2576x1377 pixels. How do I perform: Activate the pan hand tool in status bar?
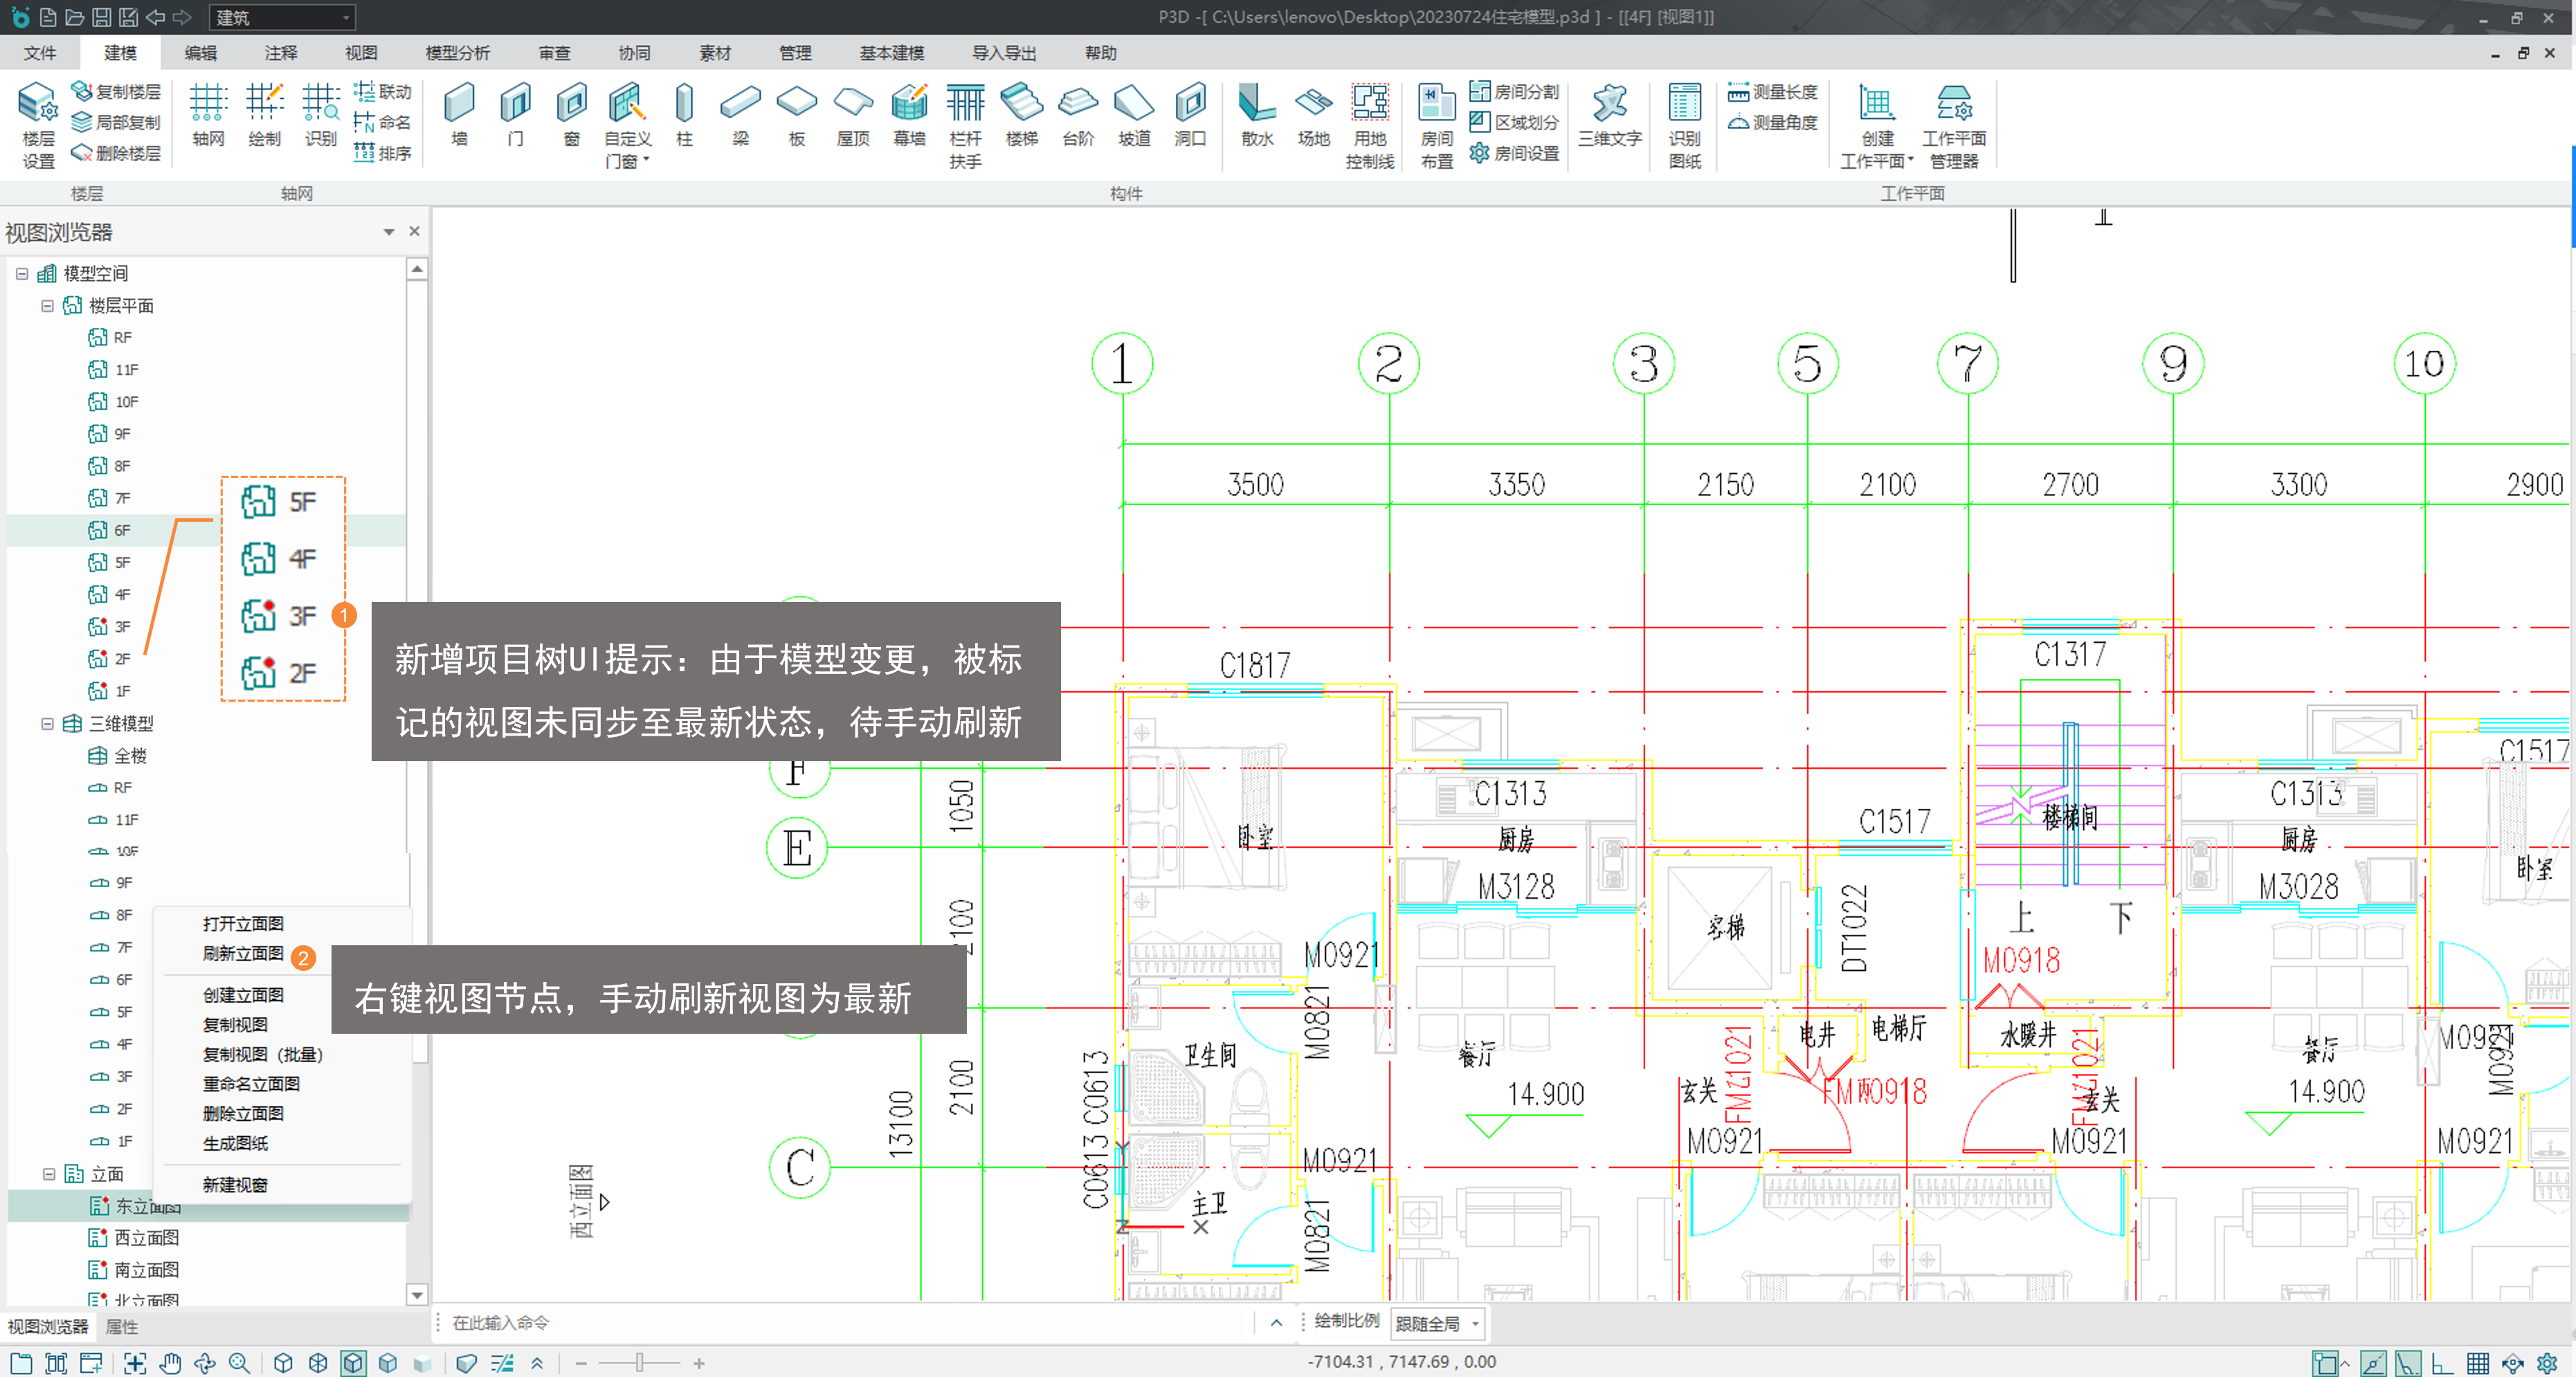click(x=171, y=1363)
